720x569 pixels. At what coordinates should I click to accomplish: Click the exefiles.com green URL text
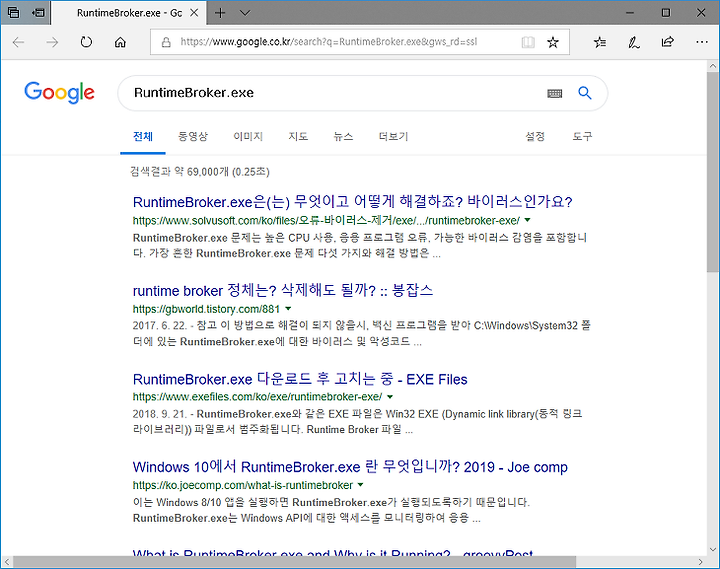tap(257, 396)
